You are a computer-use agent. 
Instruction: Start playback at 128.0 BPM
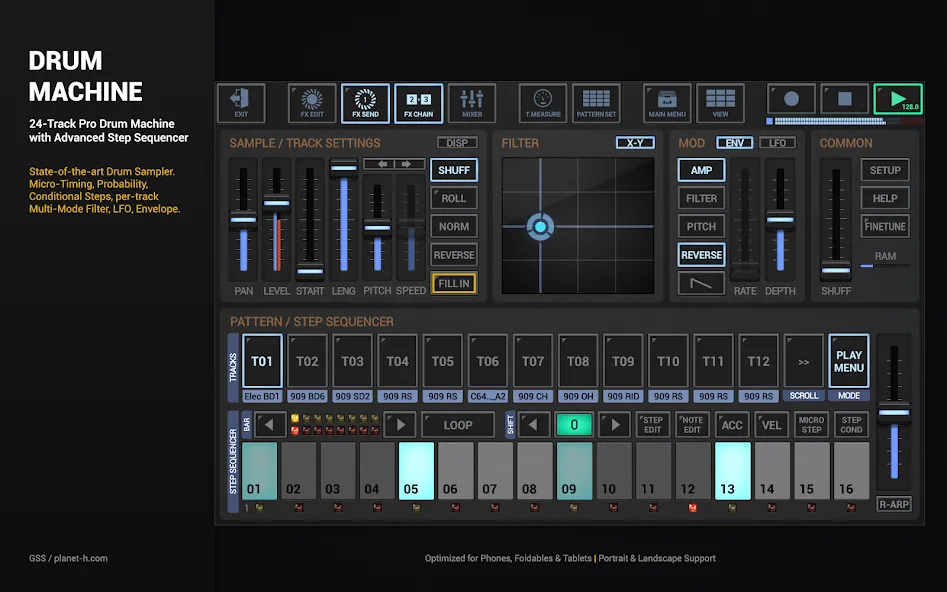(898, 99)
